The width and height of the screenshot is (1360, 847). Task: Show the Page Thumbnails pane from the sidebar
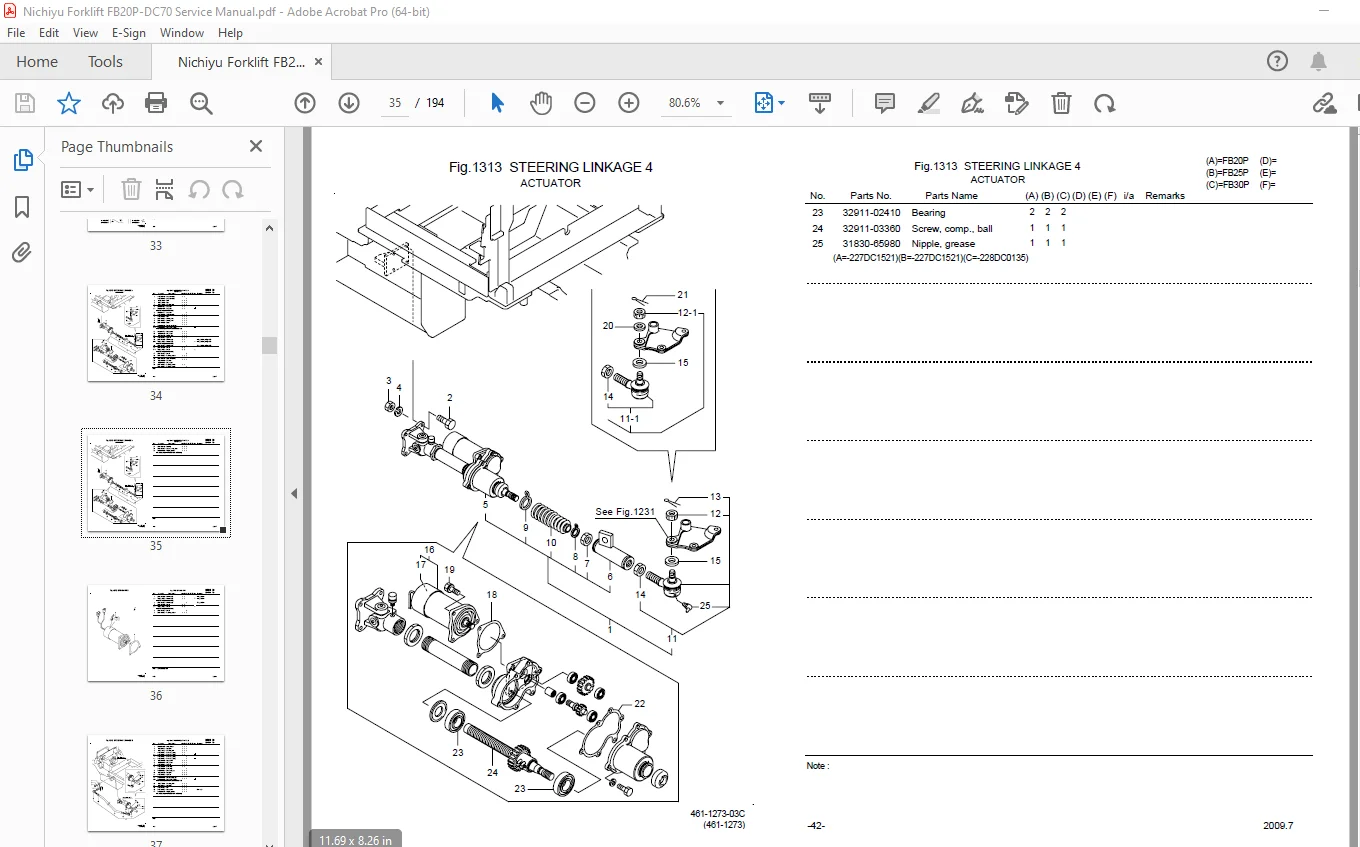click(22, 160)
